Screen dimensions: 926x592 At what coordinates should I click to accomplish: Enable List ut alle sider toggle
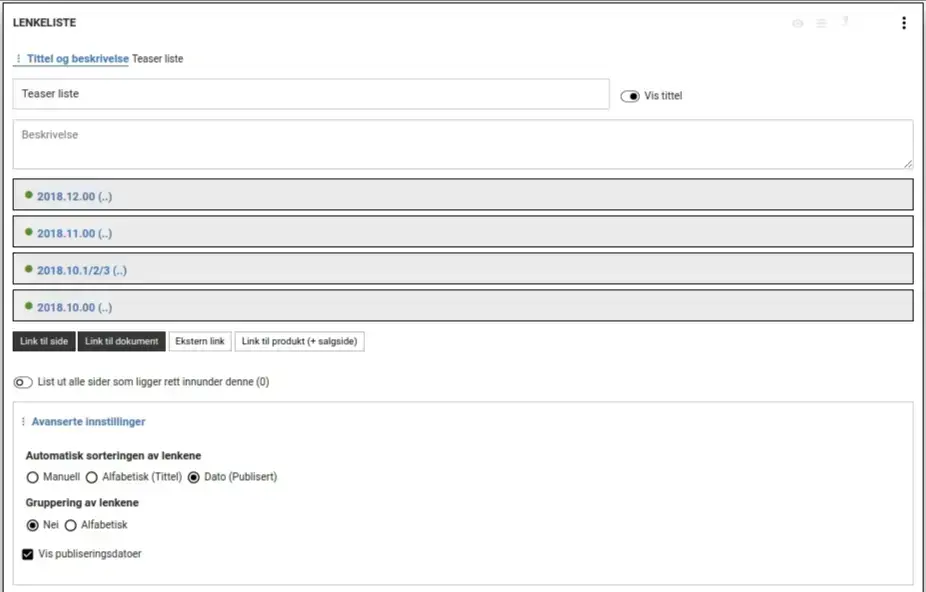pyautogui.click(x=23, y=382)
